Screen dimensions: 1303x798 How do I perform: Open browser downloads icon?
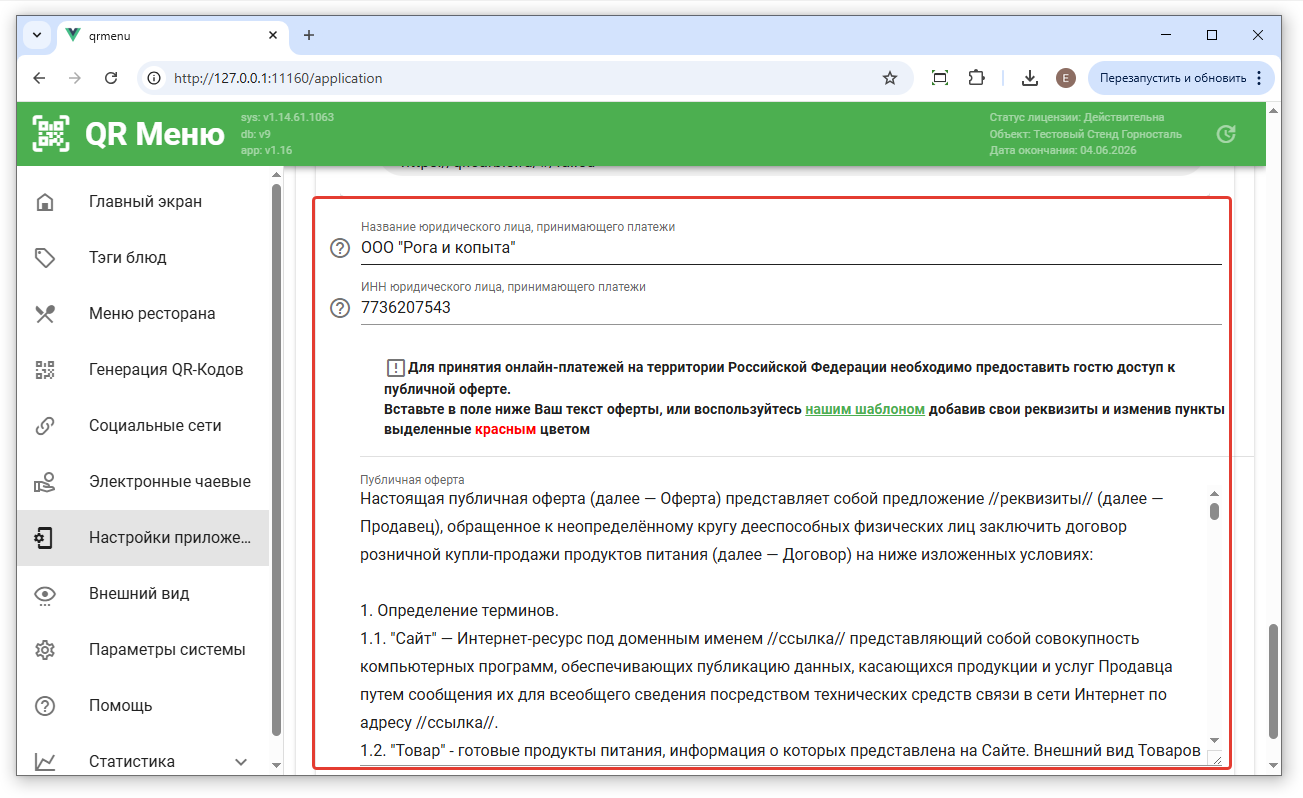click(x=1029, y=78)
